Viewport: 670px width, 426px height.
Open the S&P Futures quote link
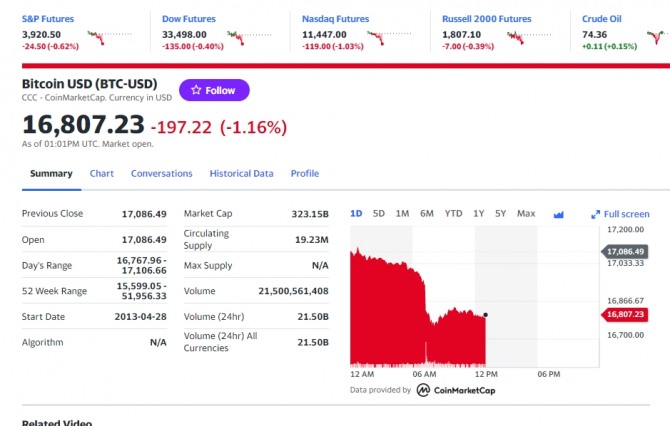point(46,19)
